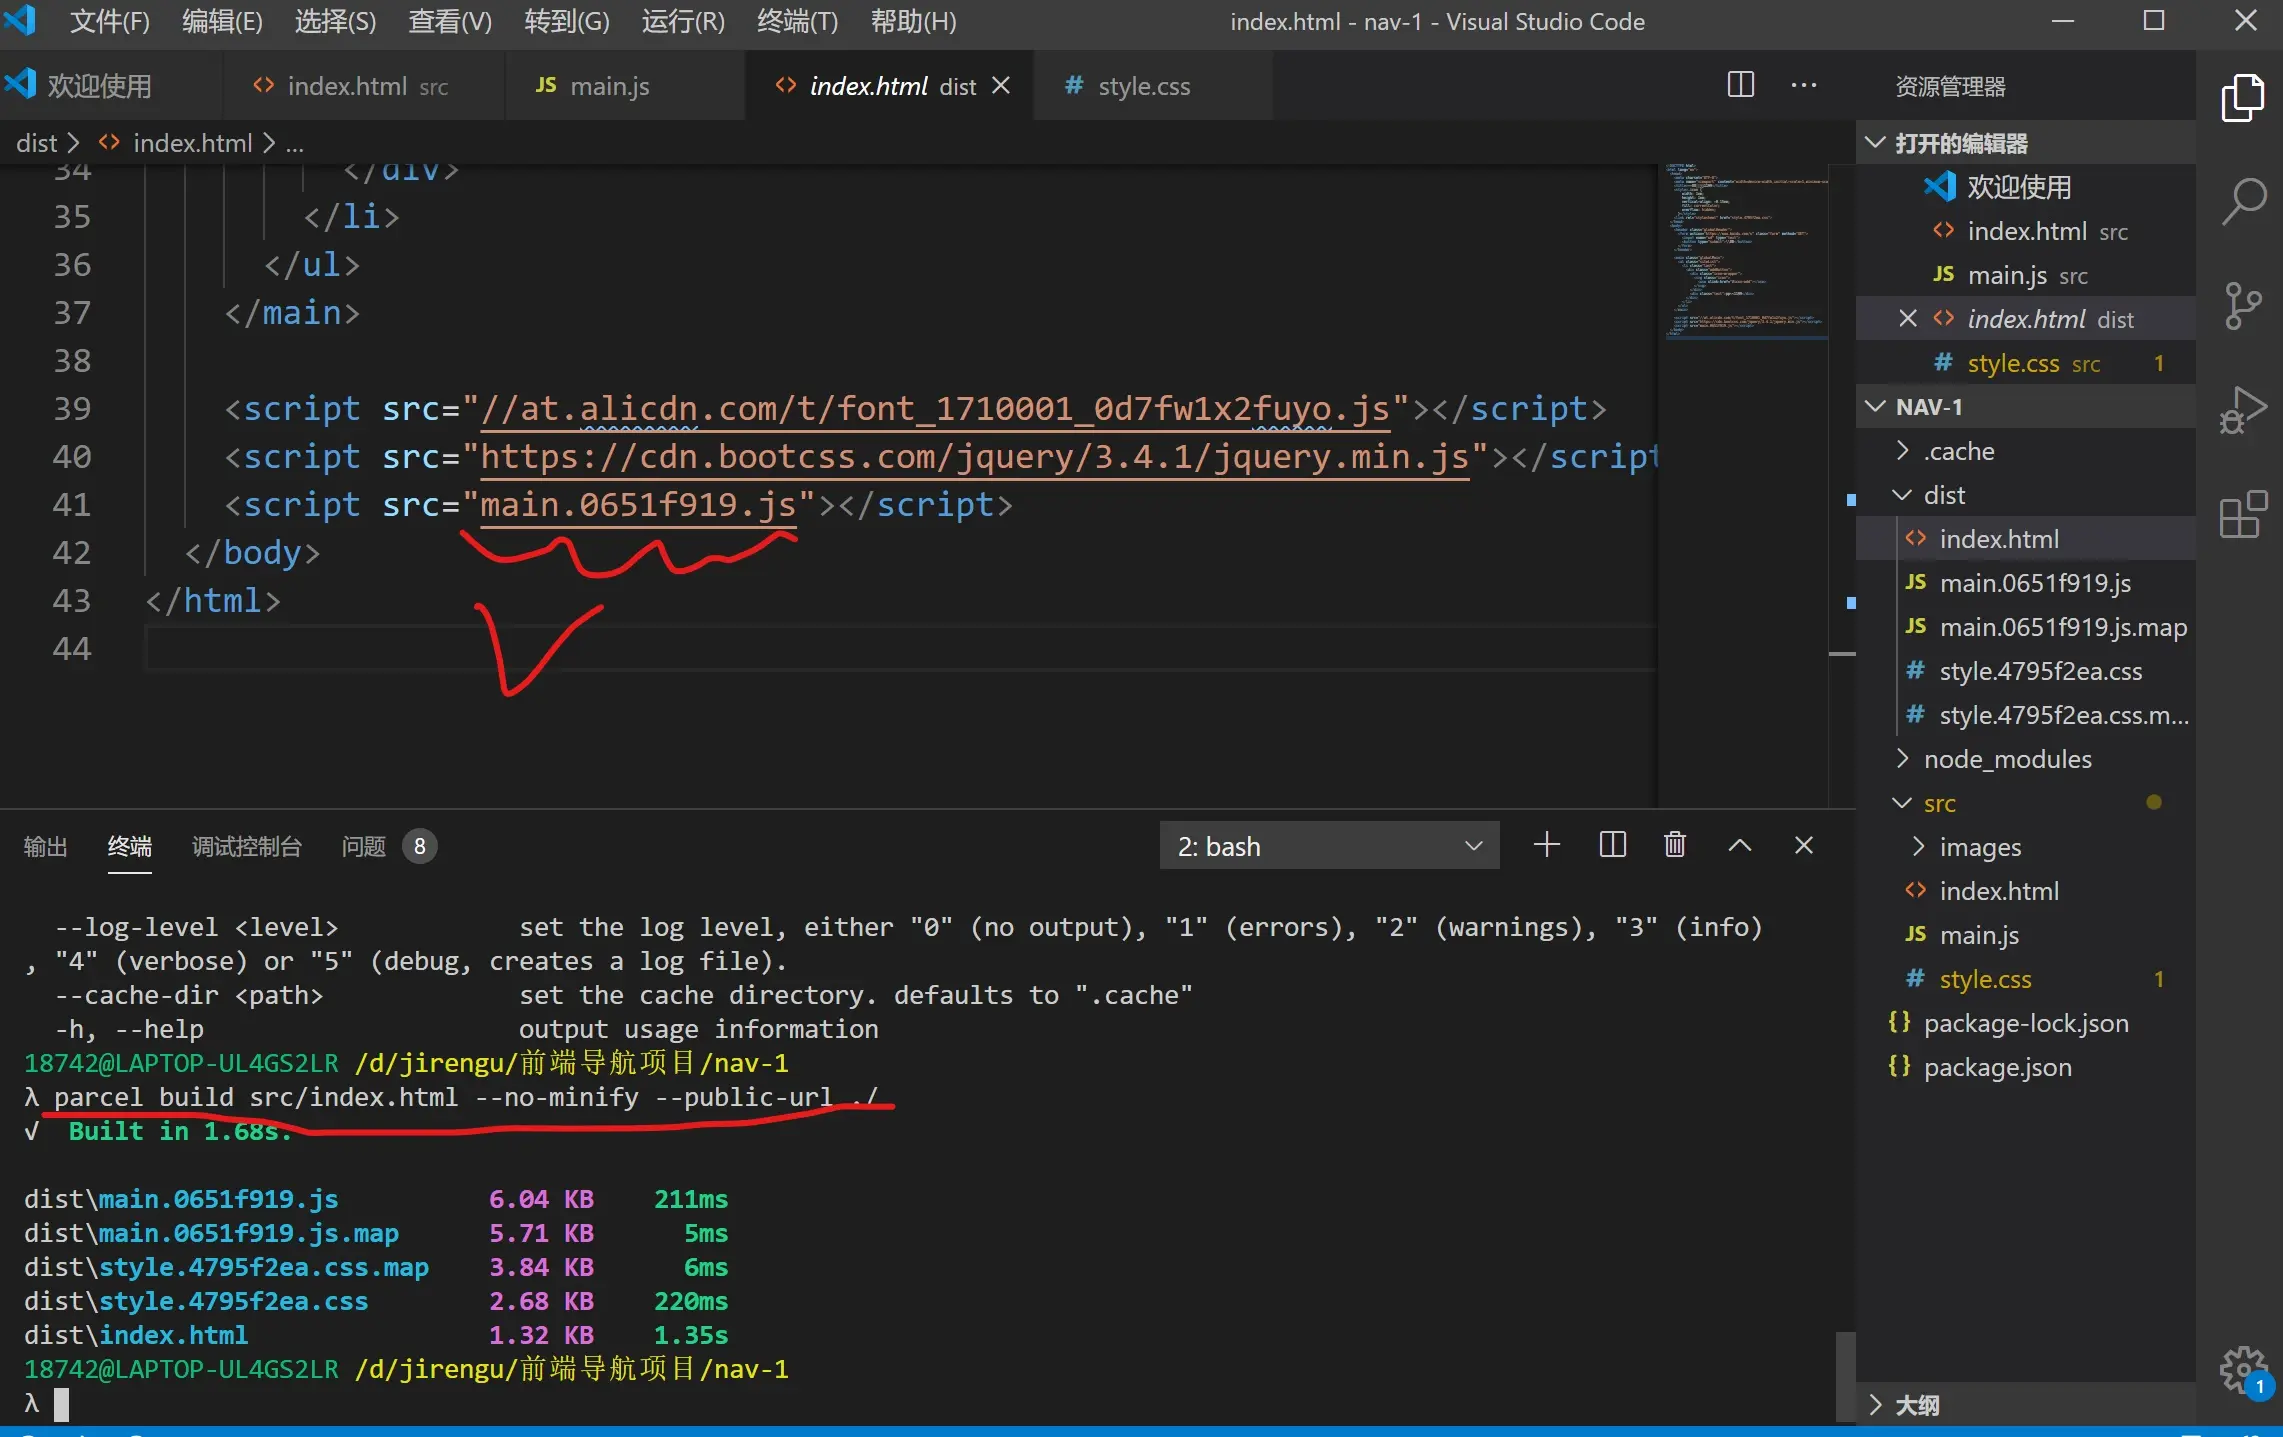
Task: Open the Search view icon
Action: (x=2243, y=202)
